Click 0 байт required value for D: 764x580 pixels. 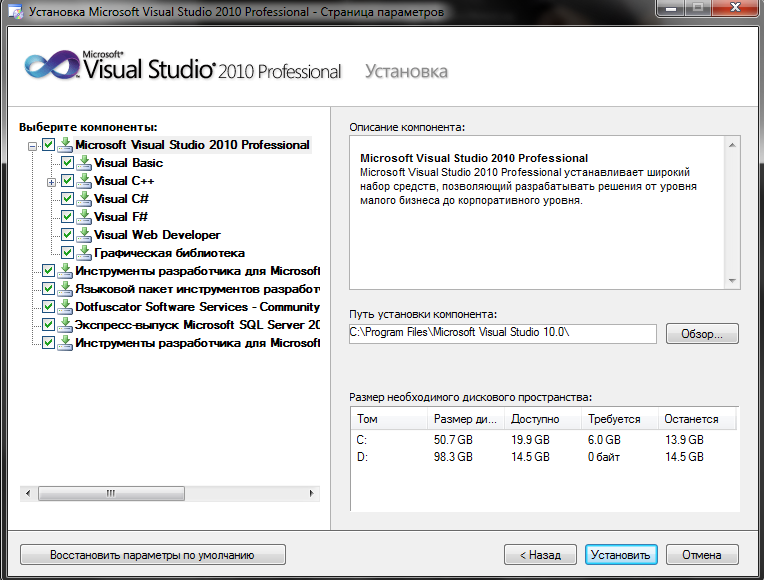(604, 457)
